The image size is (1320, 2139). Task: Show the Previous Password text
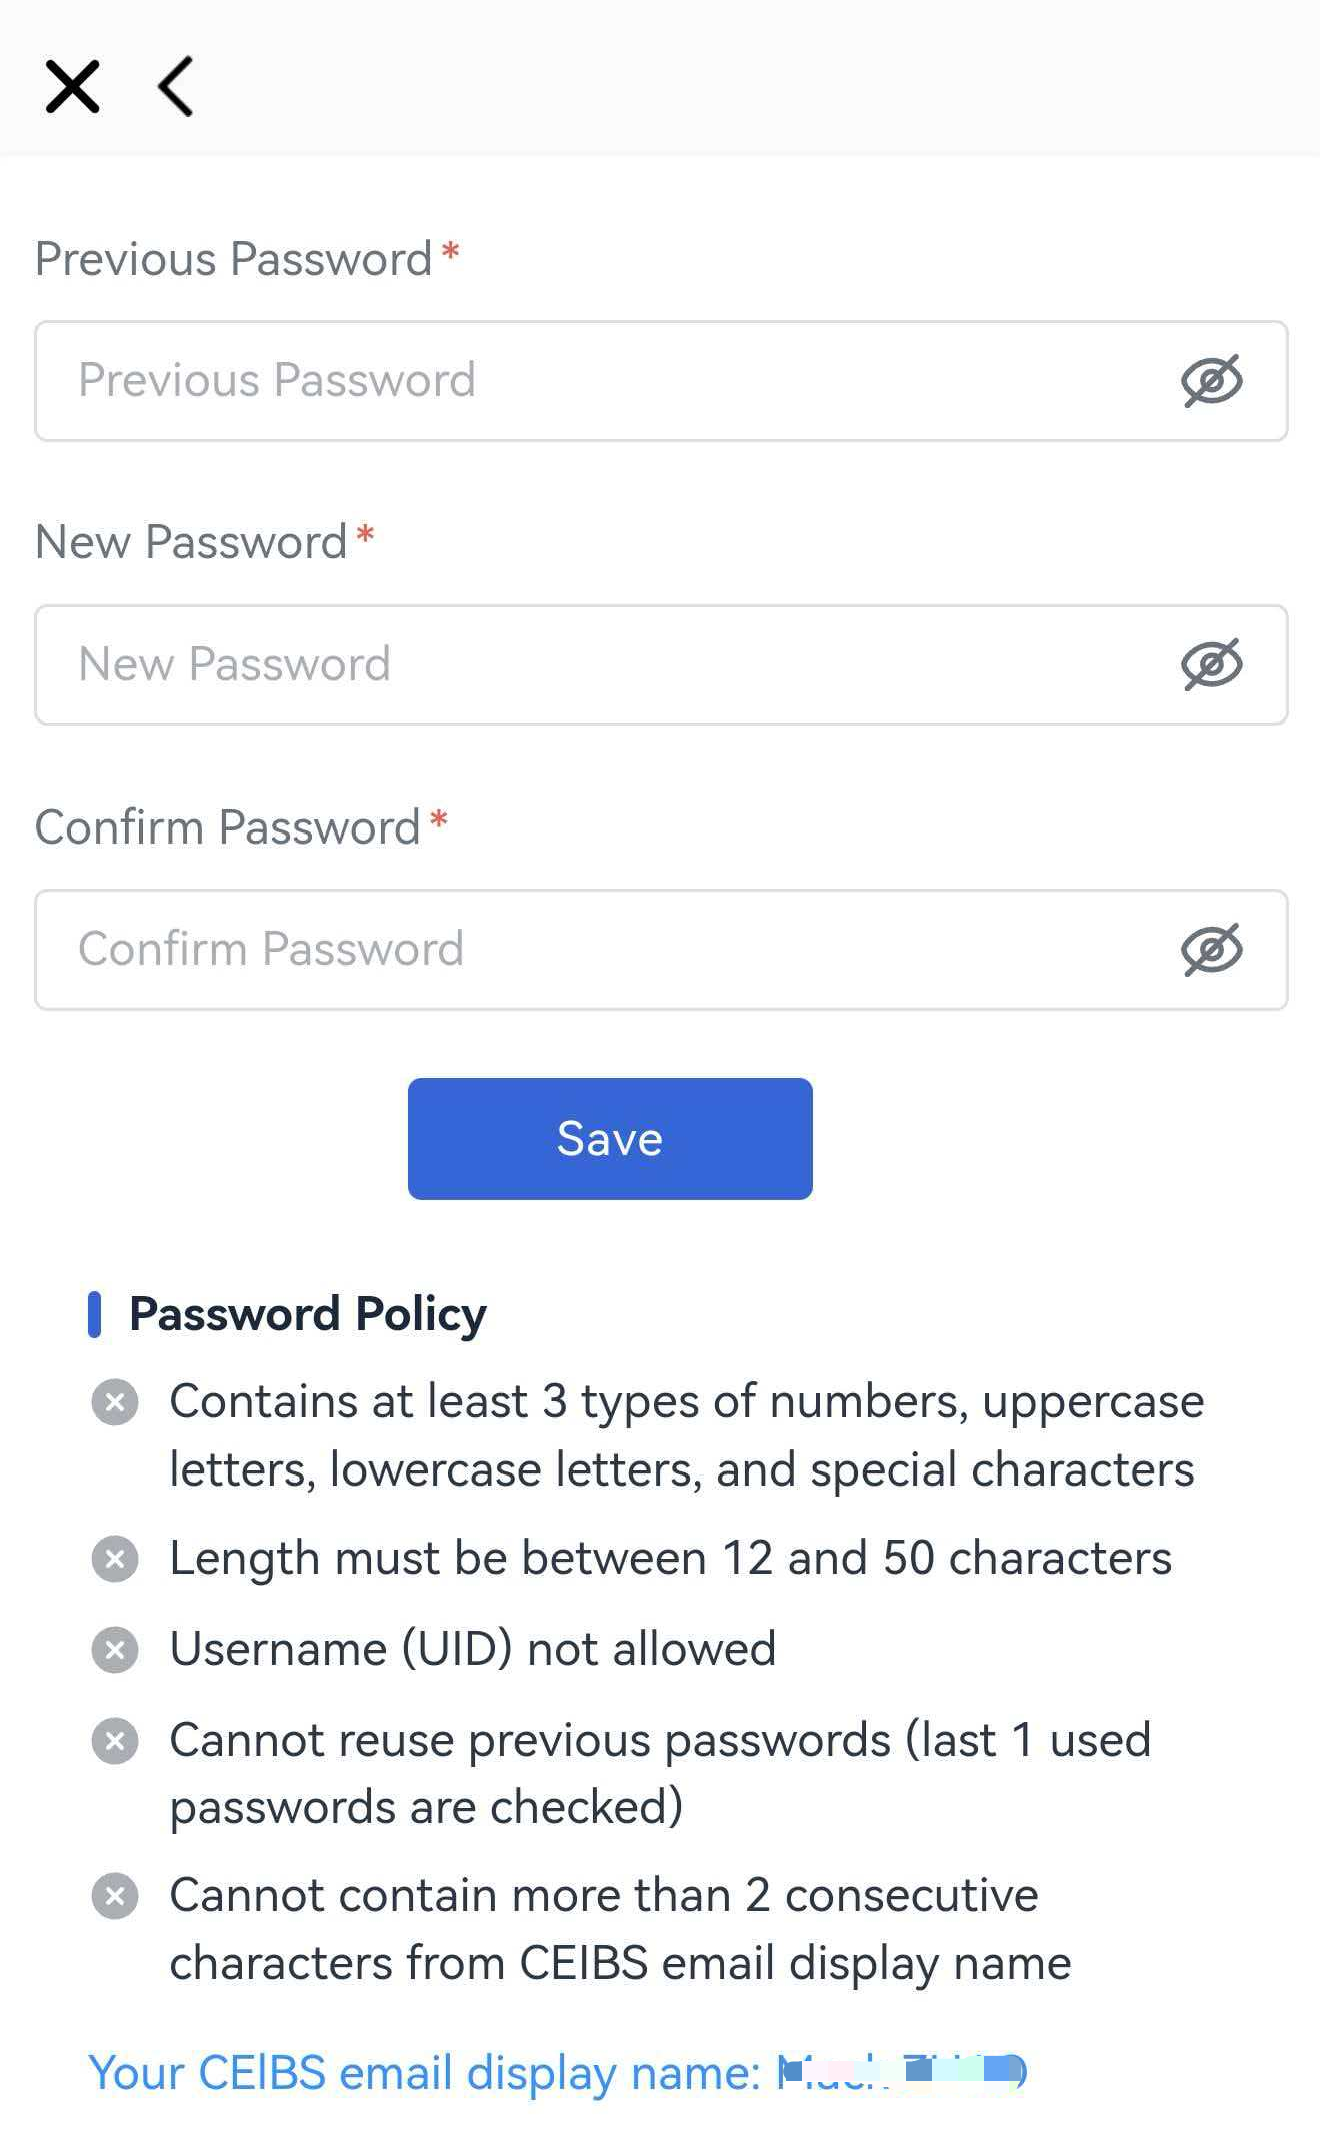[1211, 381]
